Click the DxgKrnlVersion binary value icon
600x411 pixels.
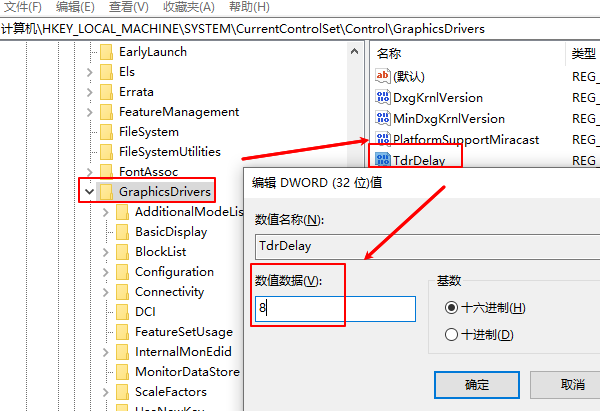pyautogui.click(x=383, y=97)
